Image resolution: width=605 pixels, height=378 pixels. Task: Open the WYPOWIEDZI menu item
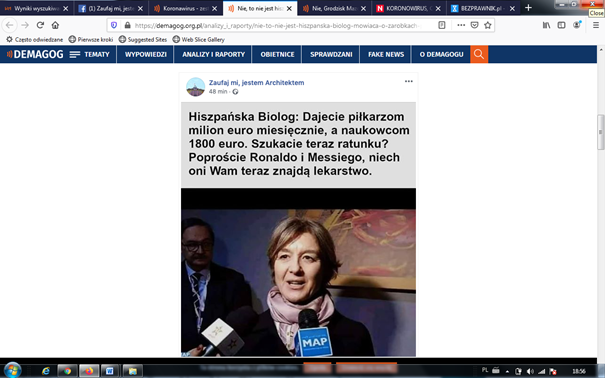tap(145, 54)
